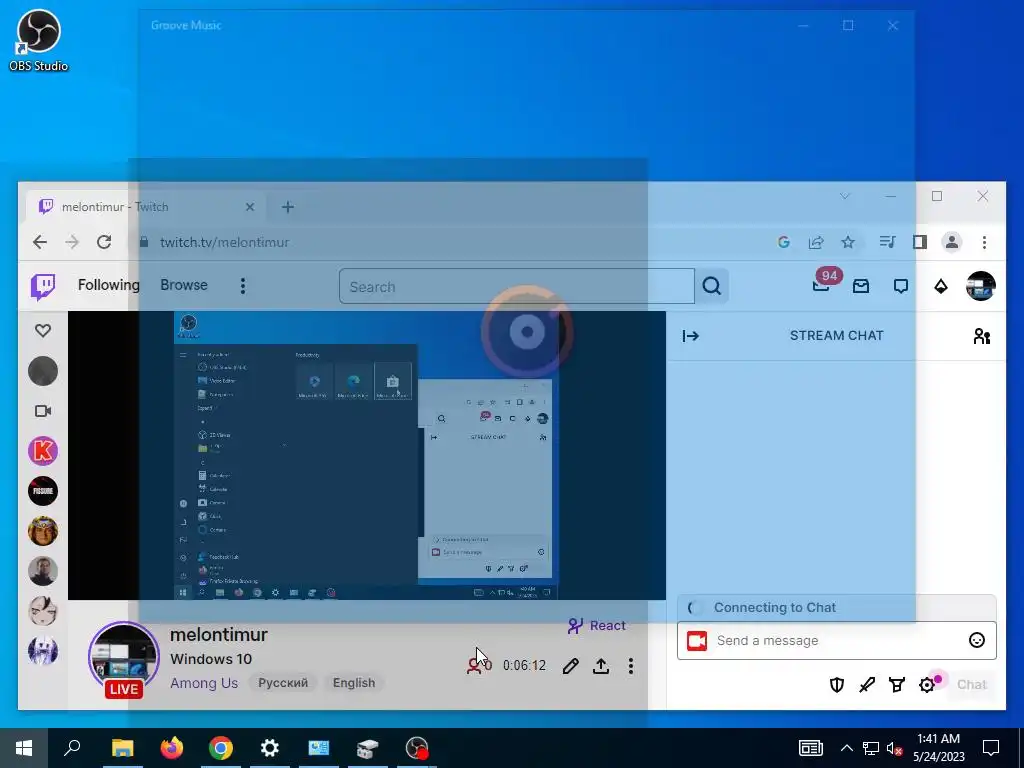Collapse the stream chat panel

point(690,336)
